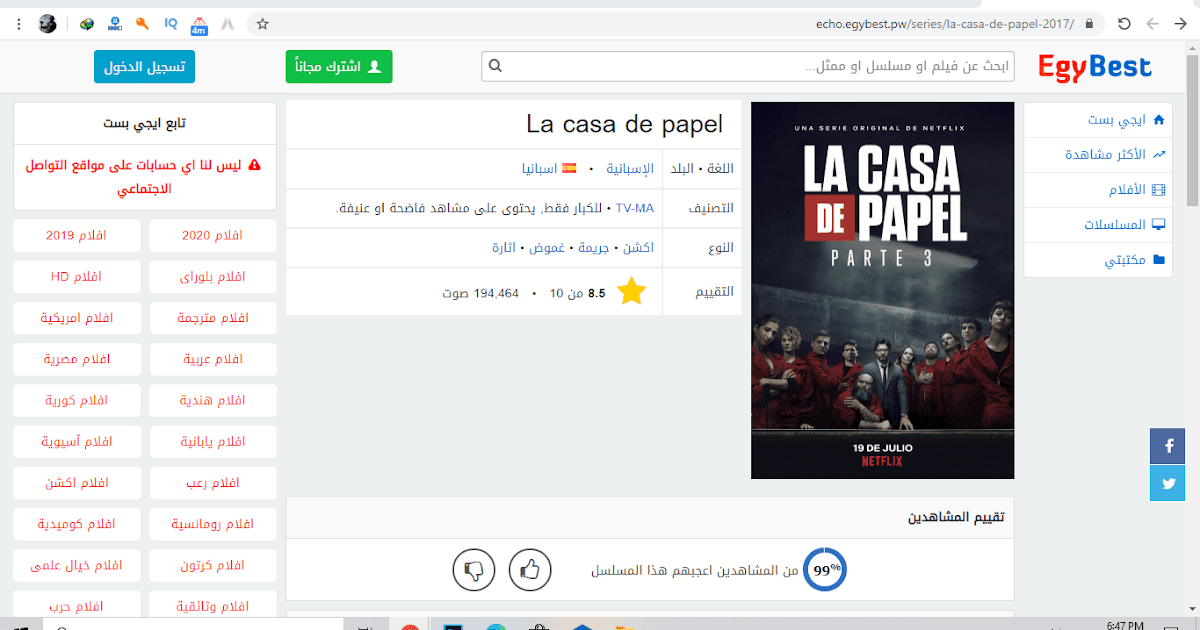Select the افلام مصرية category
Image resolution: width=1200 pixels, height=630 pixels.
coord(77,359)
